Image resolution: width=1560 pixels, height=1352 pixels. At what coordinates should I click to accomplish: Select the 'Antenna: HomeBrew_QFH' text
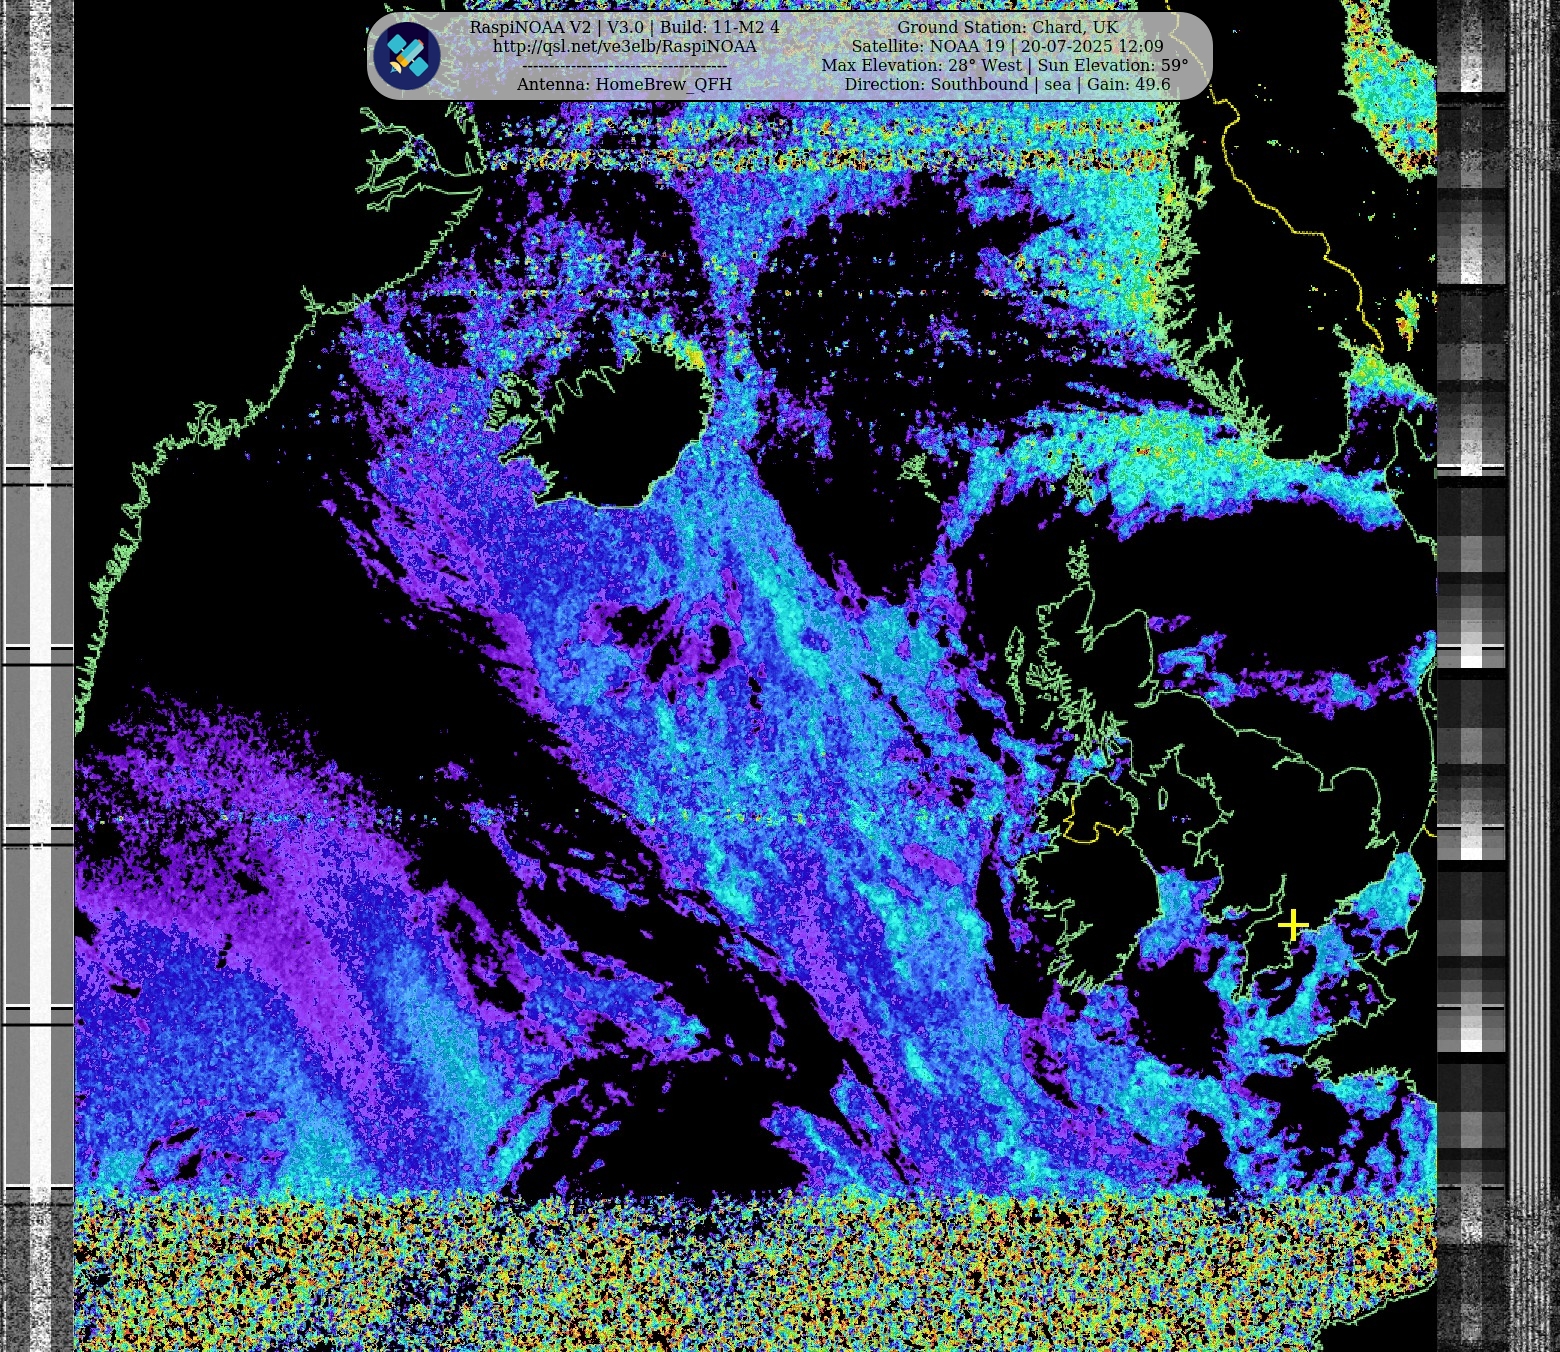[x=625, y=85]
